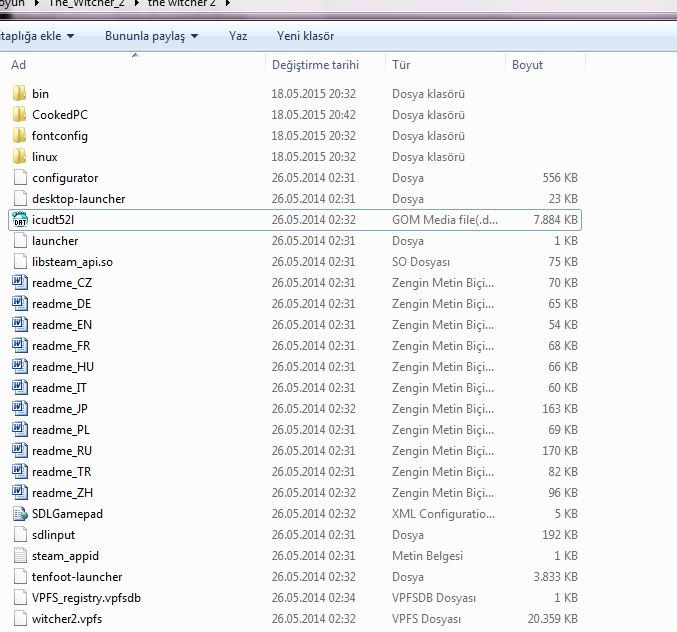Click the fontconfig folder icon

pos(19,136)
